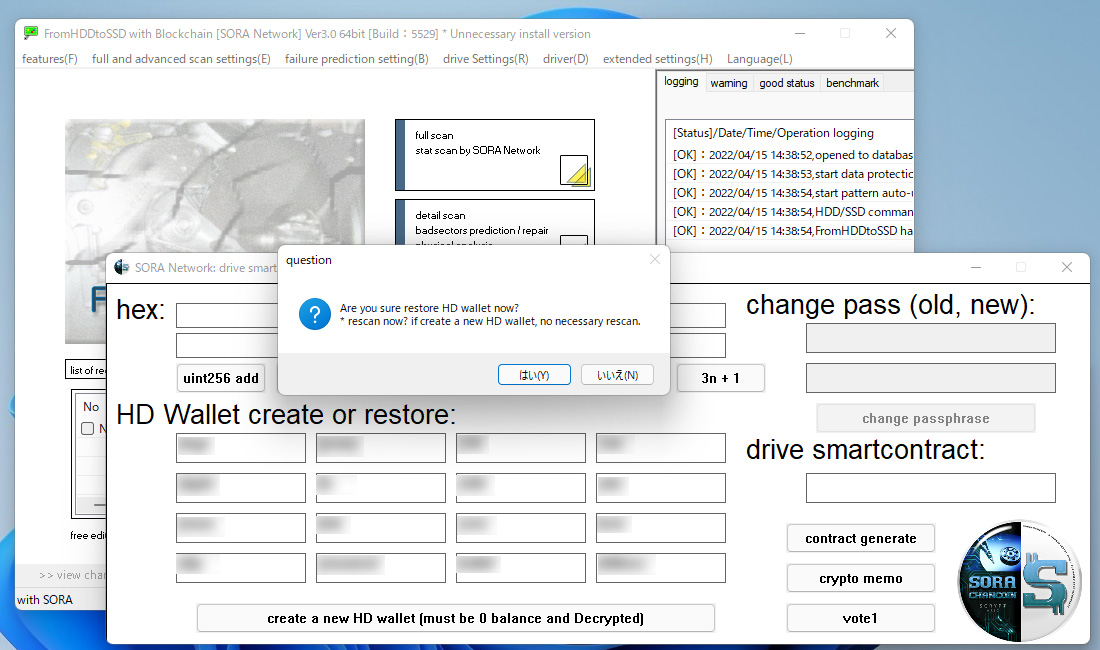
Task: Toggle the checkbox under the No column
Action: click(x=88, y=428)
